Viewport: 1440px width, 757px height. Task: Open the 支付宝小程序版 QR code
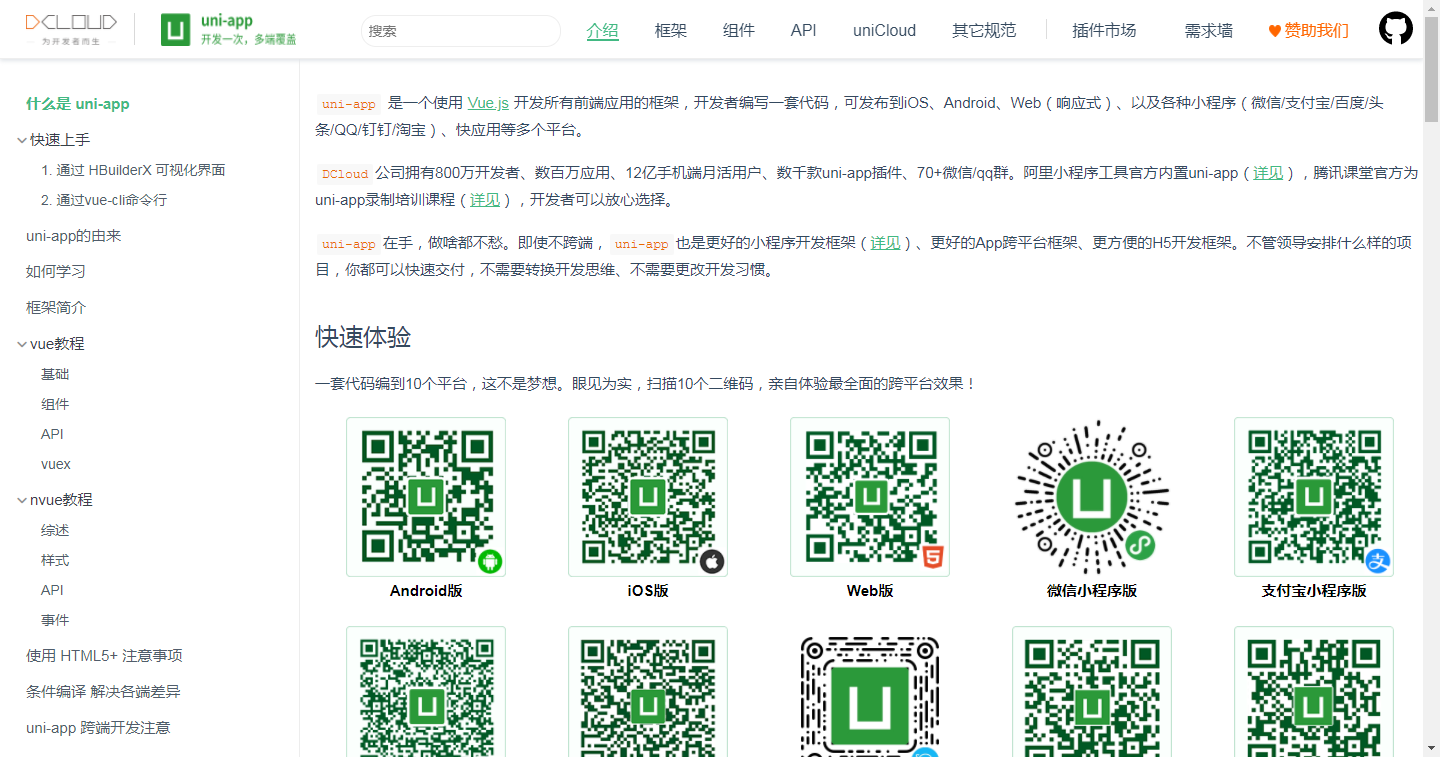[1314, 497]
